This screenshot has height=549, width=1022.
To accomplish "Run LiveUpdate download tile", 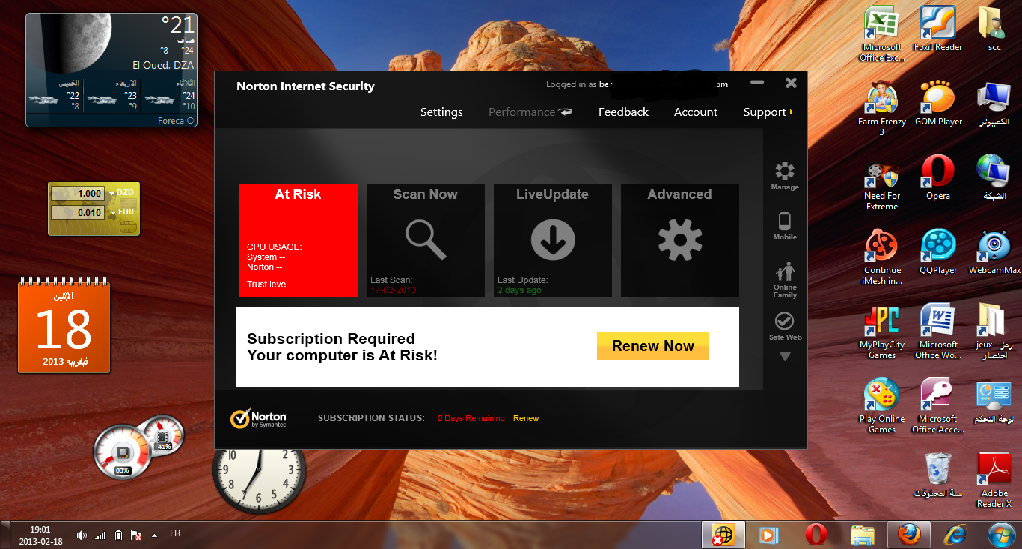I will (x=553, y=240).
